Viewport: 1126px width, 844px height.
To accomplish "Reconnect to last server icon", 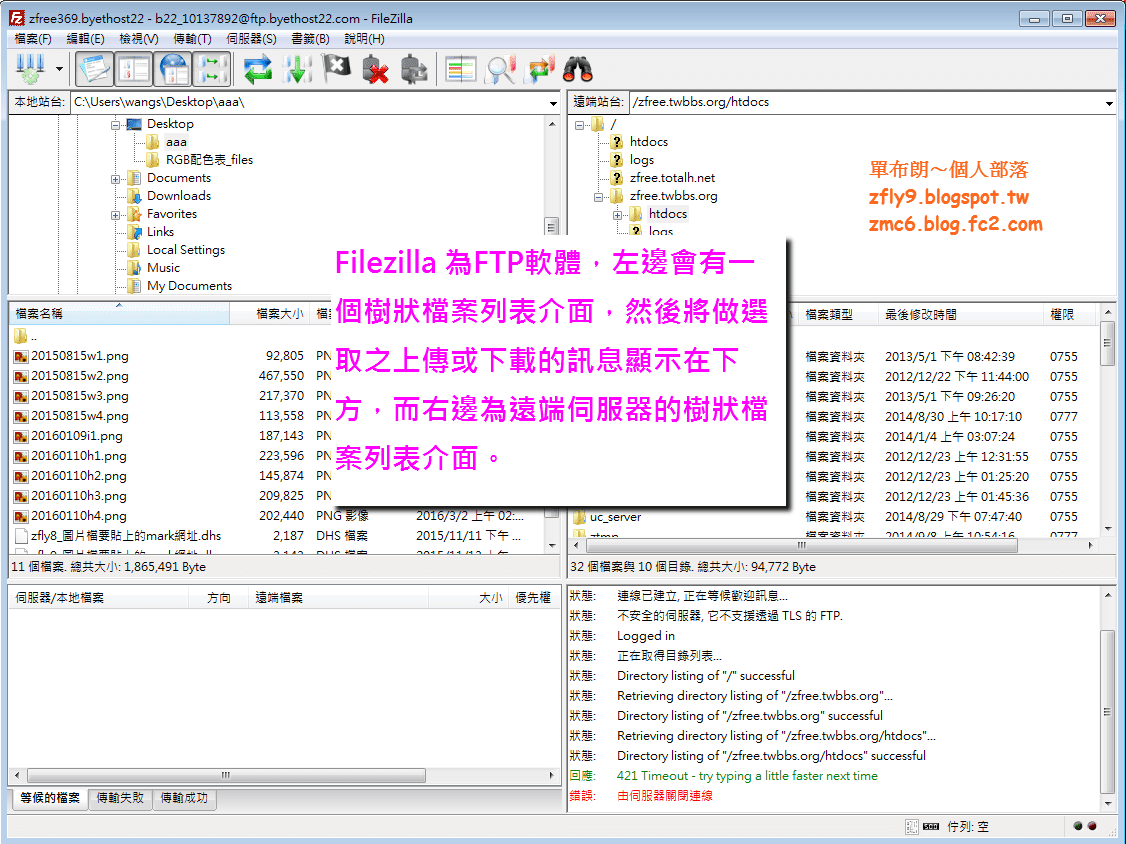I will pos(414,70).
